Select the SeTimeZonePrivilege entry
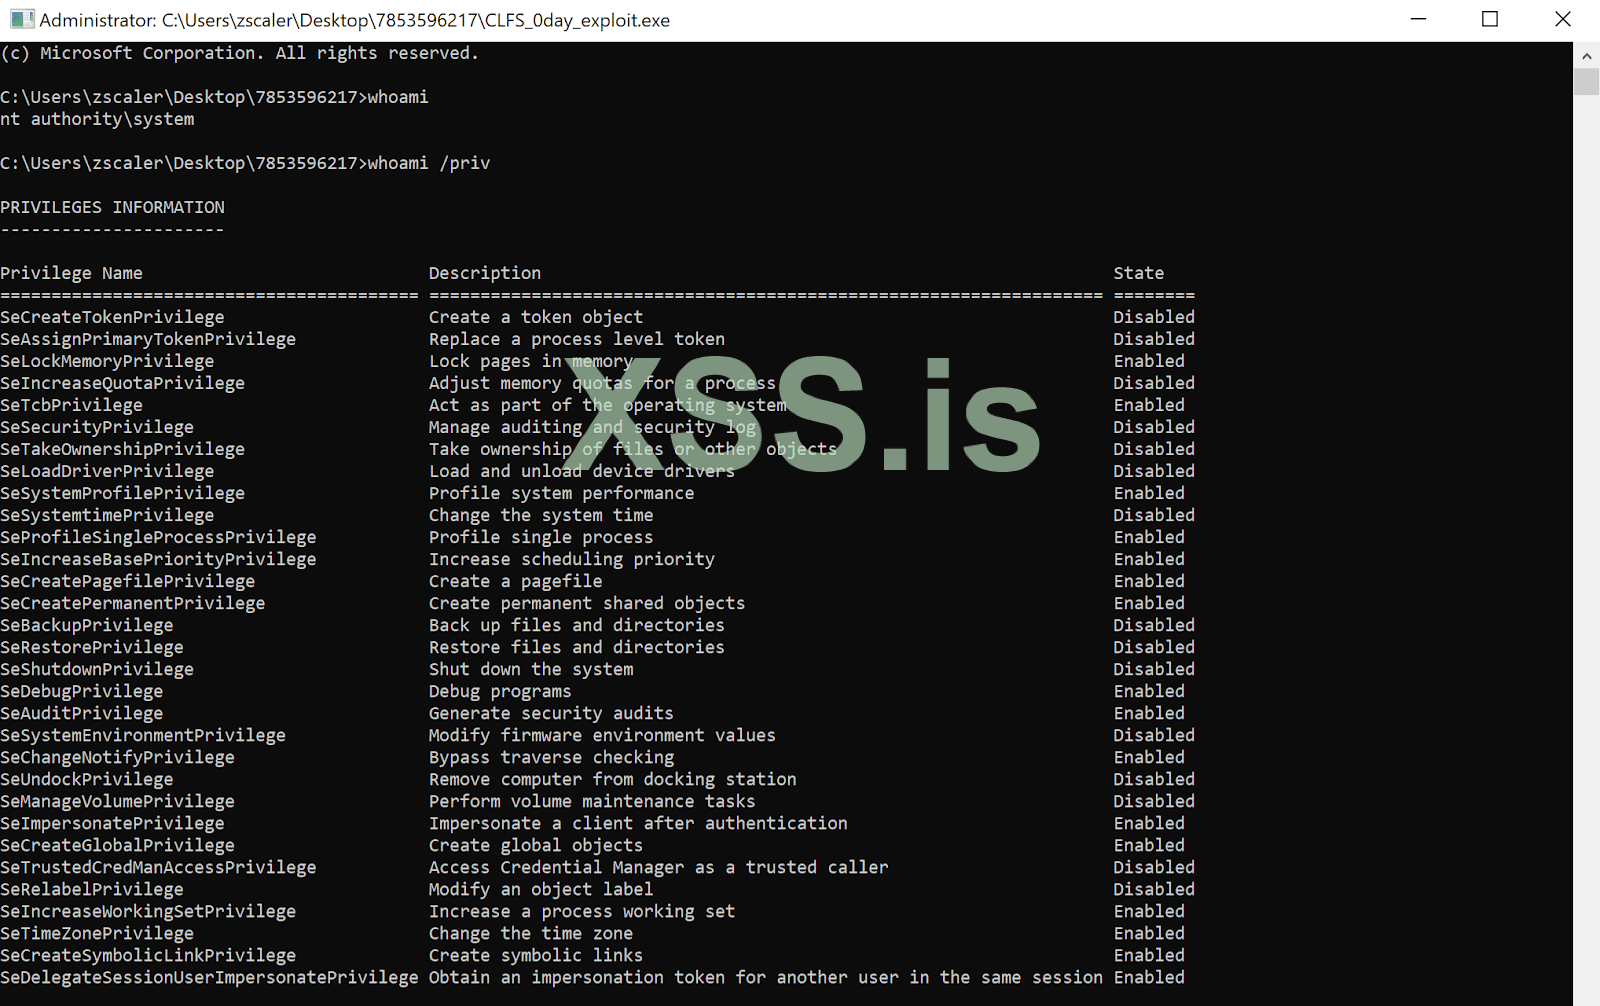The image size is (1600, 1006). pos(97,933)
